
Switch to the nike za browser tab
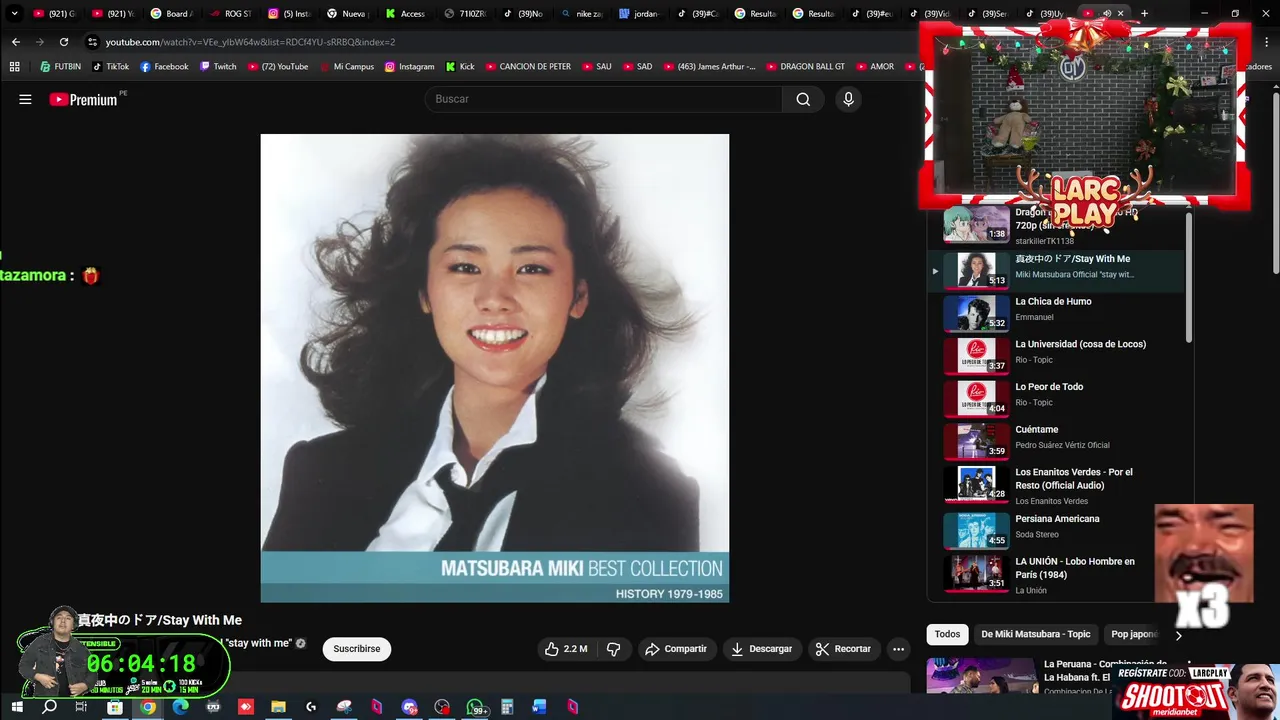(x=581, y=14)
